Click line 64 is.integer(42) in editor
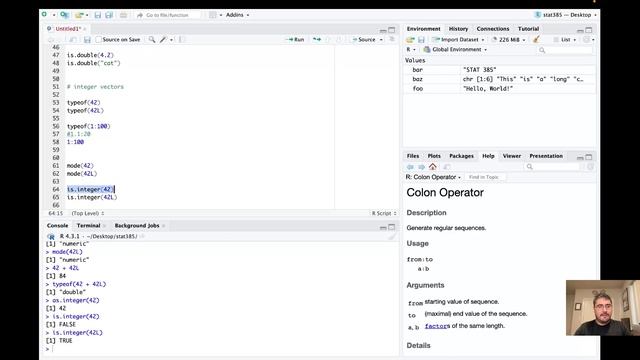This screenshot has height=360, width=640. pos(91,189)
